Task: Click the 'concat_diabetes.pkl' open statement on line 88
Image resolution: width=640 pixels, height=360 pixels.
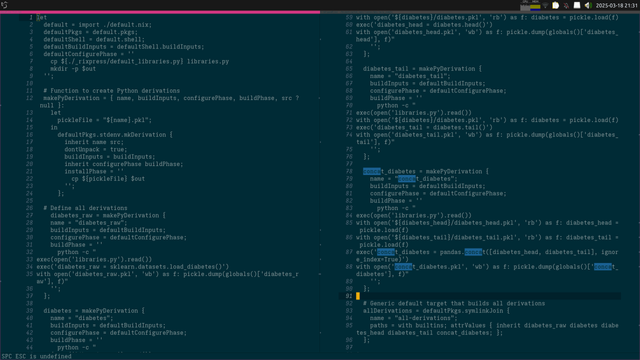Action: point(487,271)
